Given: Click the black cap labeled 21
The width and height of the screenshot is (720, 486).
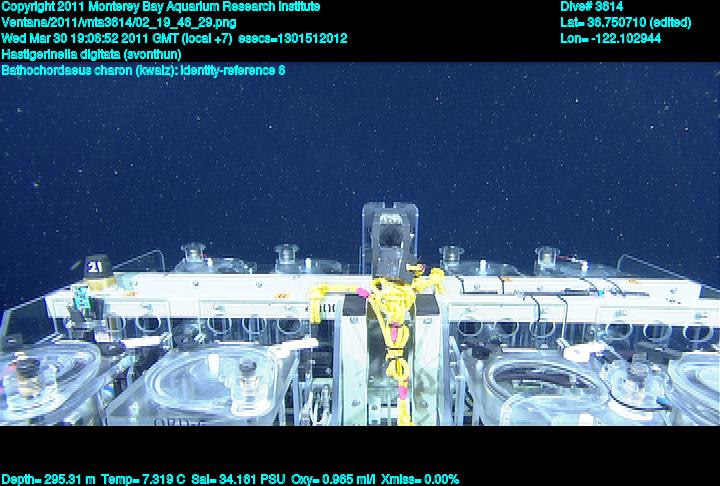Looking at the screenshot, I should coord(96,266).
